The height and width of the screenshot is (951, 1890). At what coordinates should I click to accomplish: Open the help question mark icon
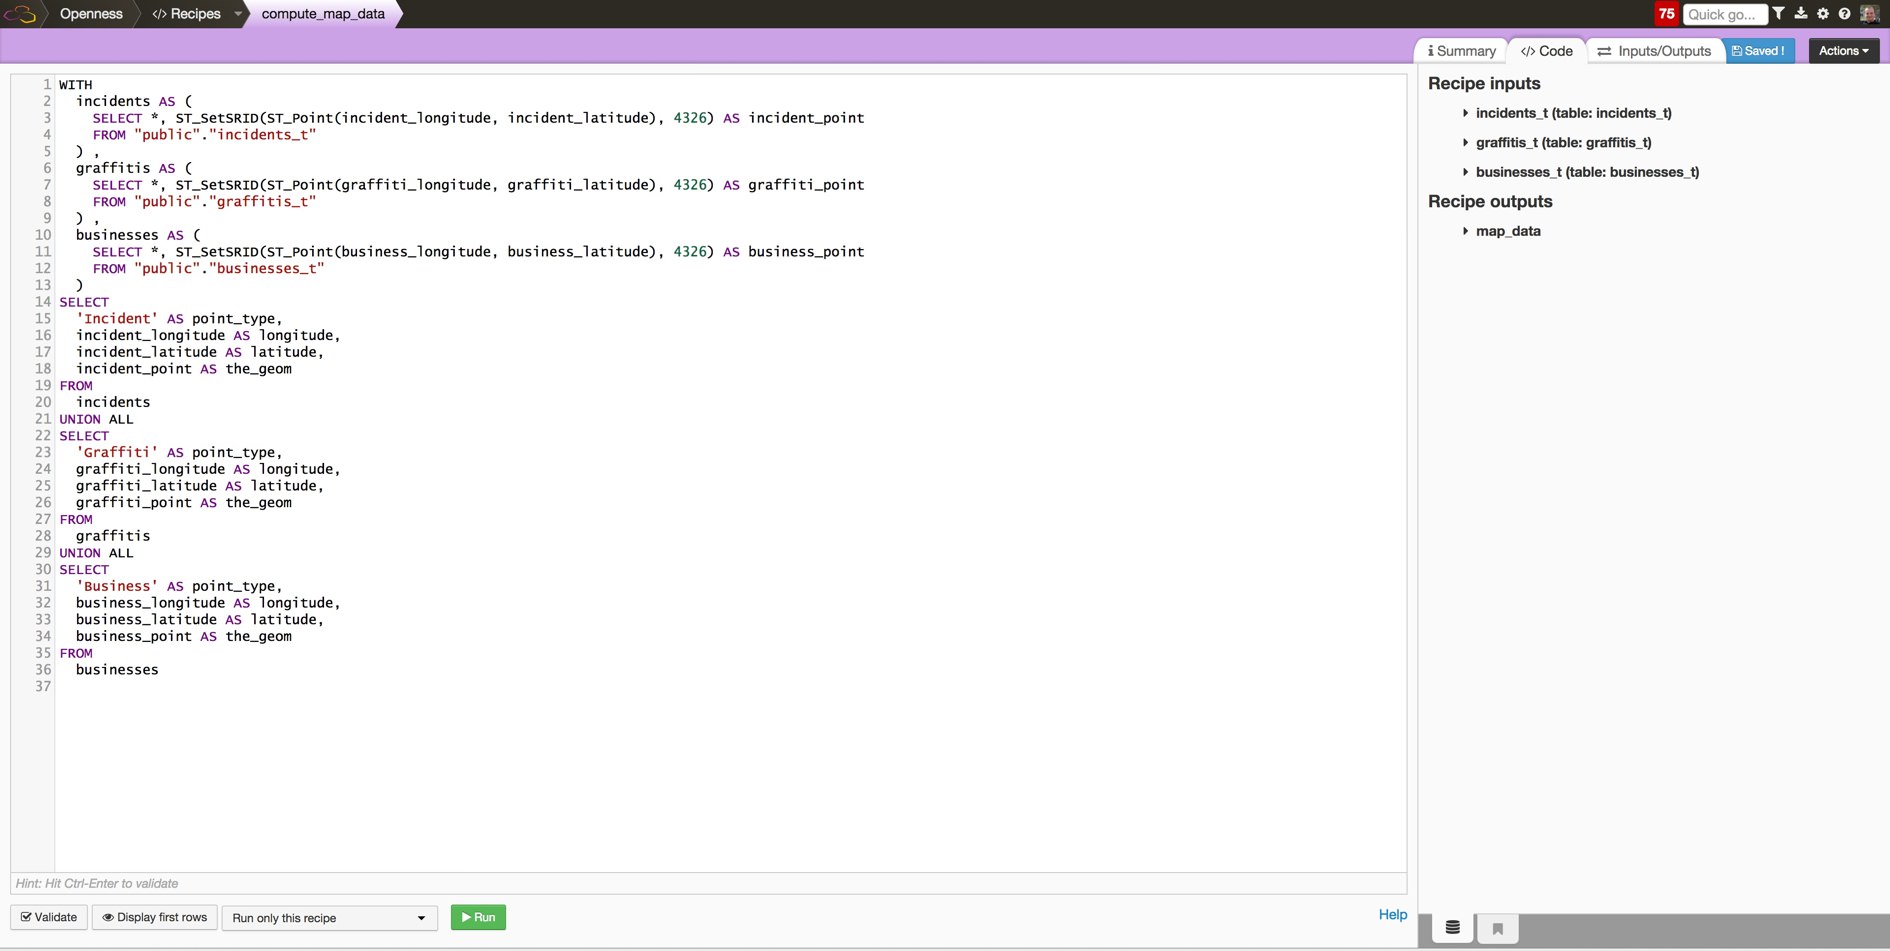(1845, 14)
